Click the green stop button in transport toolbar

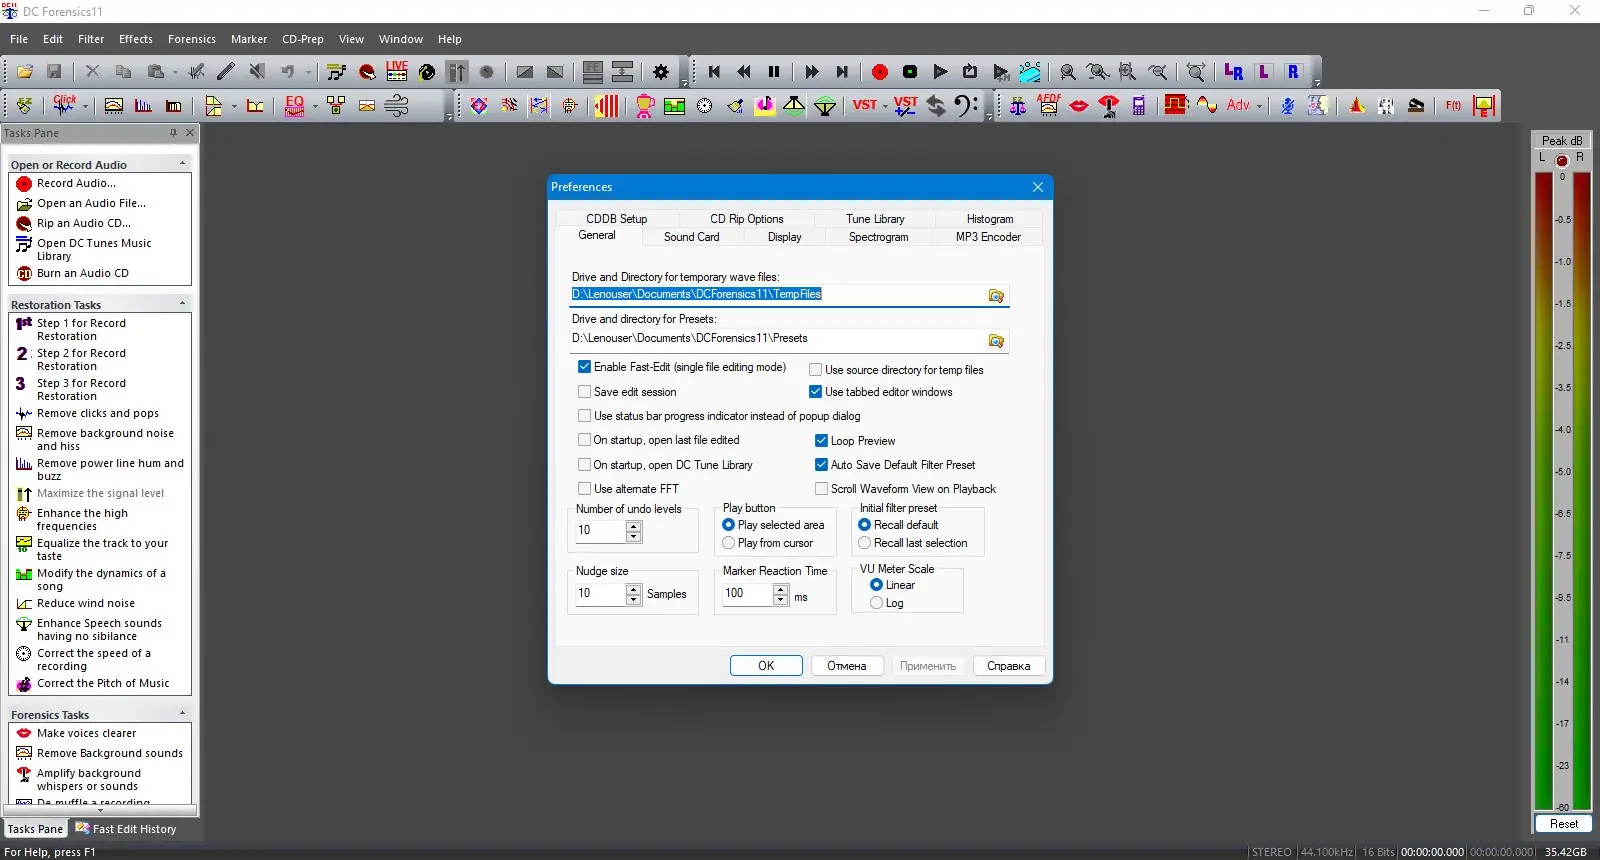click(x=910, y=72)
